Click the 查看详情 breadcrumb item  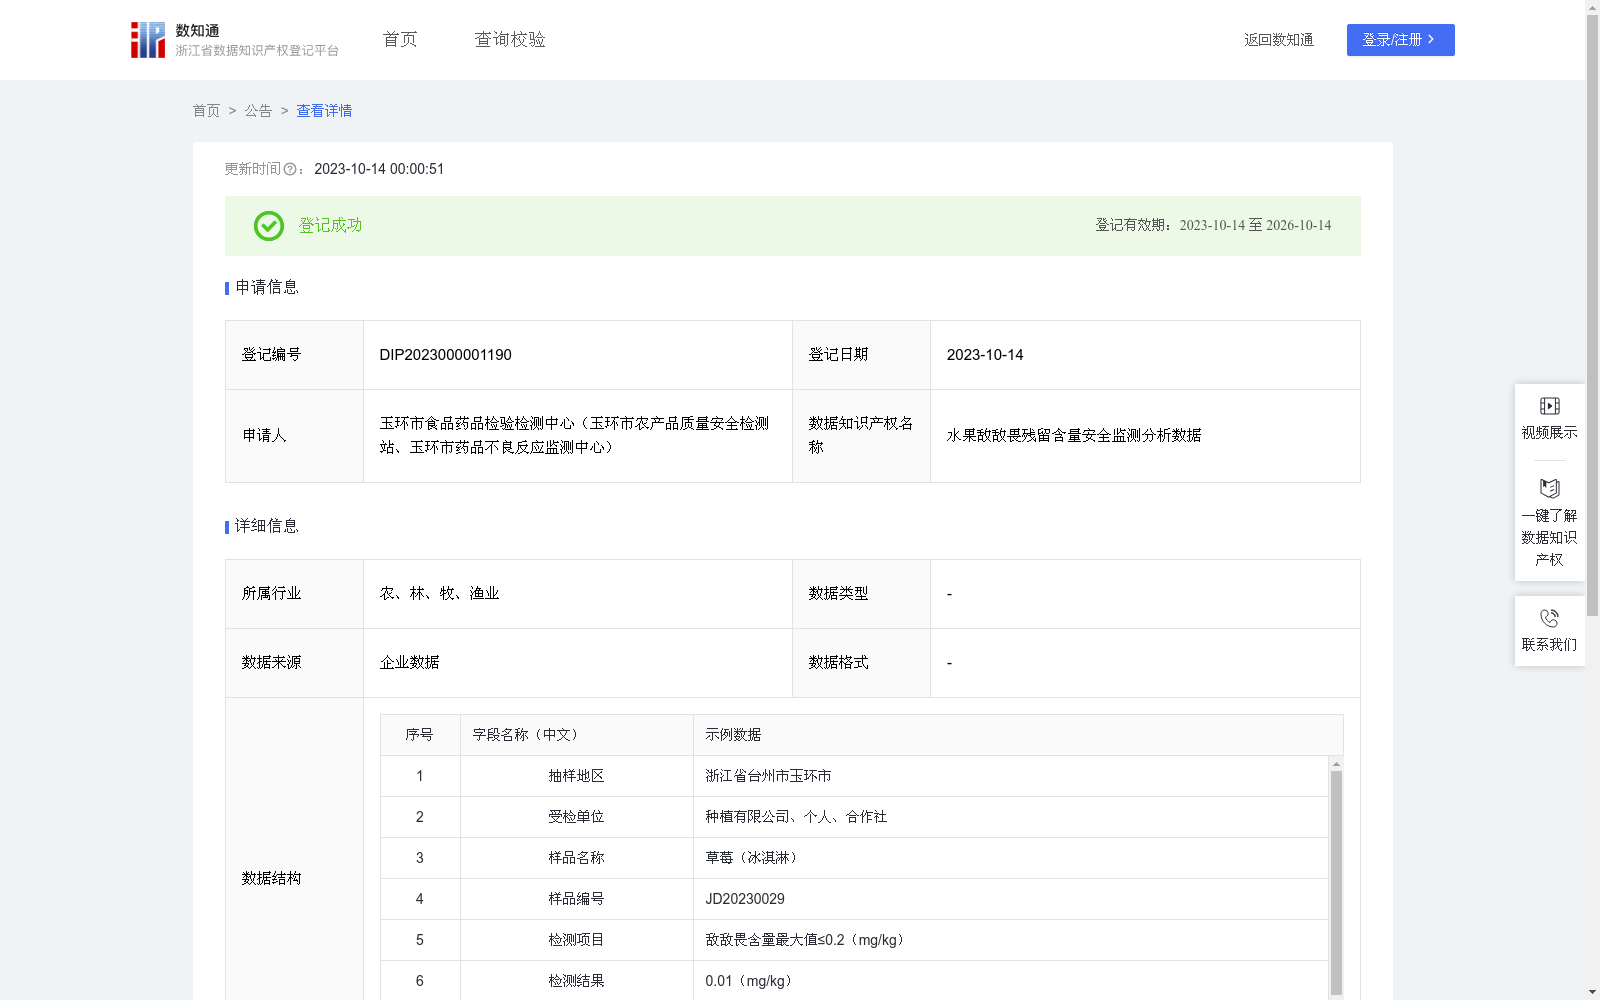tap(324, 111)
